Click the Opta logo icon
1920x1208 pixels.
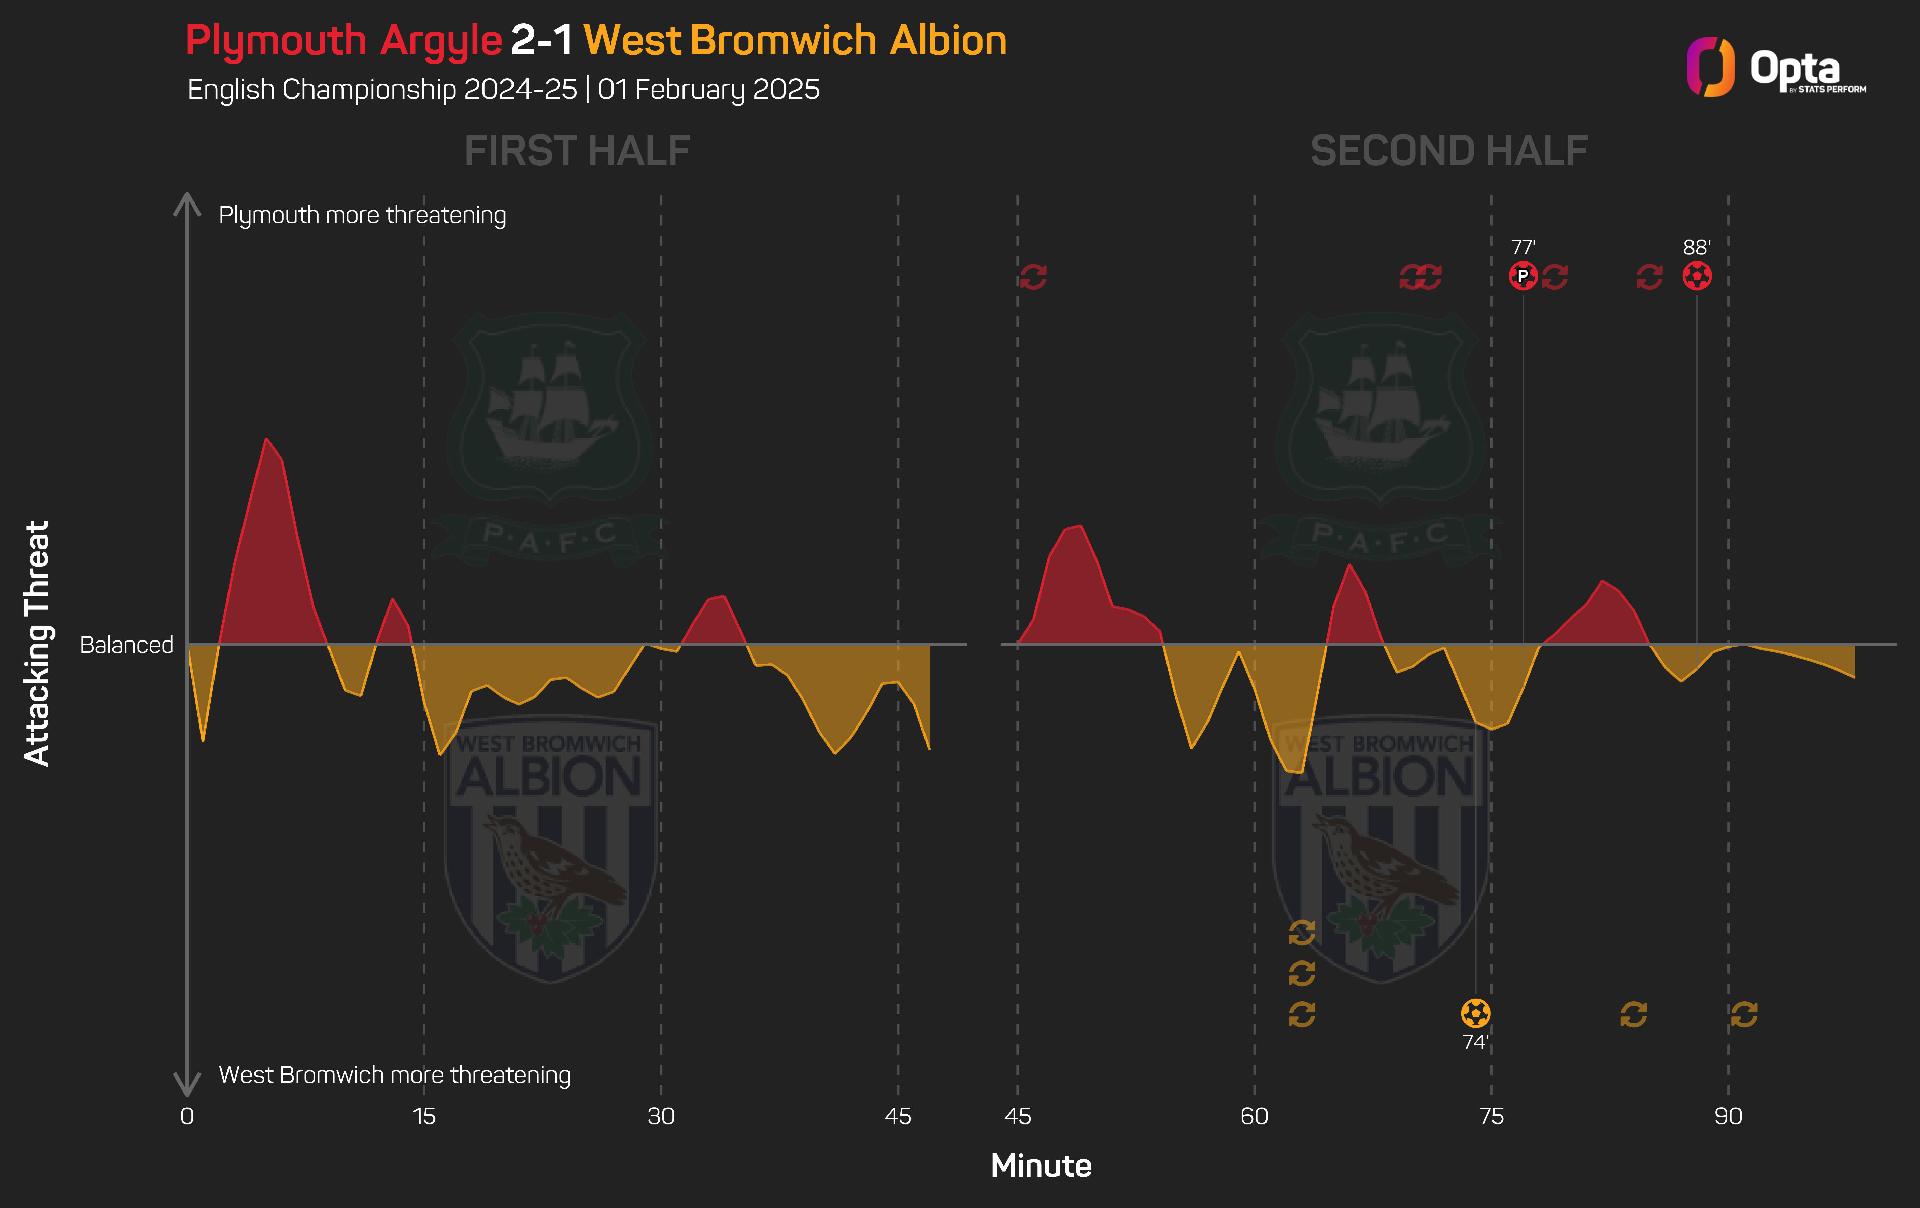click(1710, 68)
